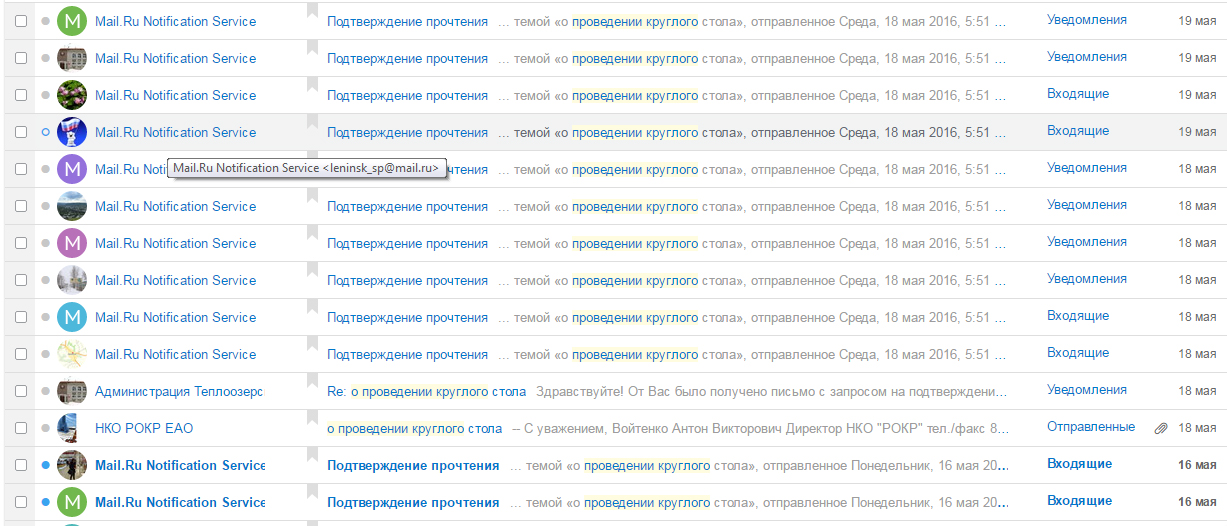Click the green M avatar of the first message
Screen dimensions: 1227x526
(72, 21)
